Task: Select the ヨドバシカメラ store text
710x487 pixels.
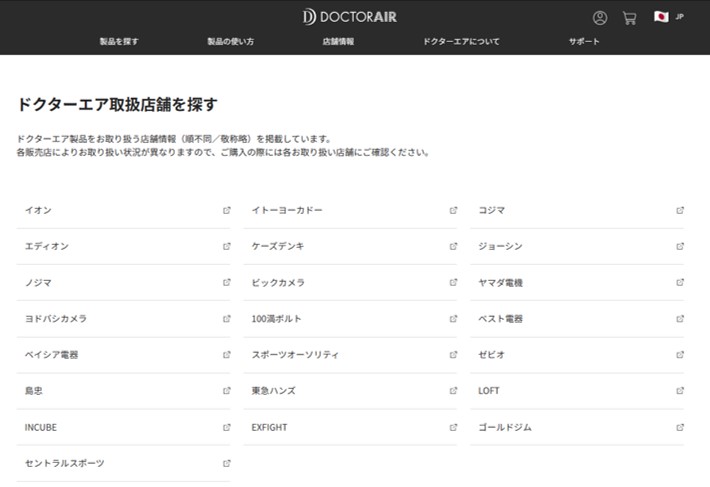Action: [x=56, y=319]
